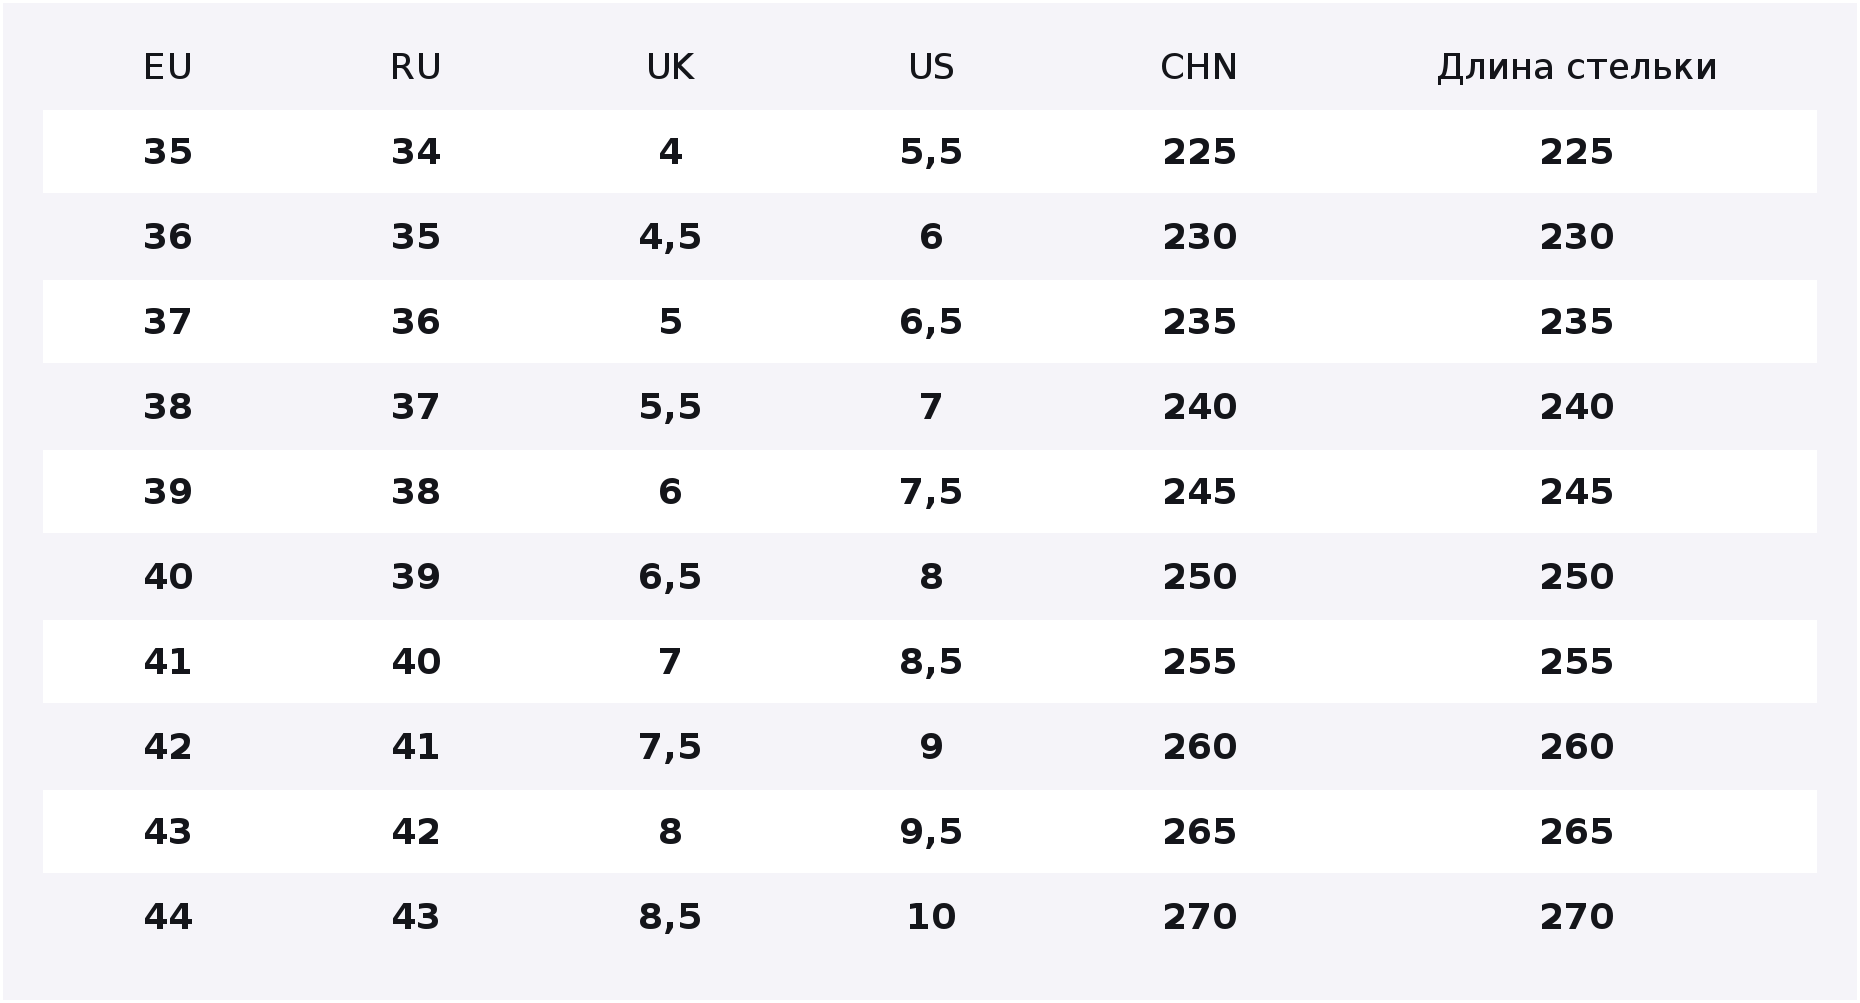
Task: Click the CHN column header
Action: point(1199,67)
